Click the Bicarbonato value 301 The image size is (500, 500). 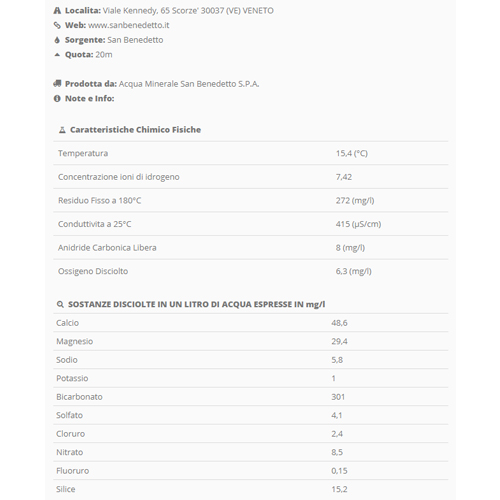pos(338,397)
